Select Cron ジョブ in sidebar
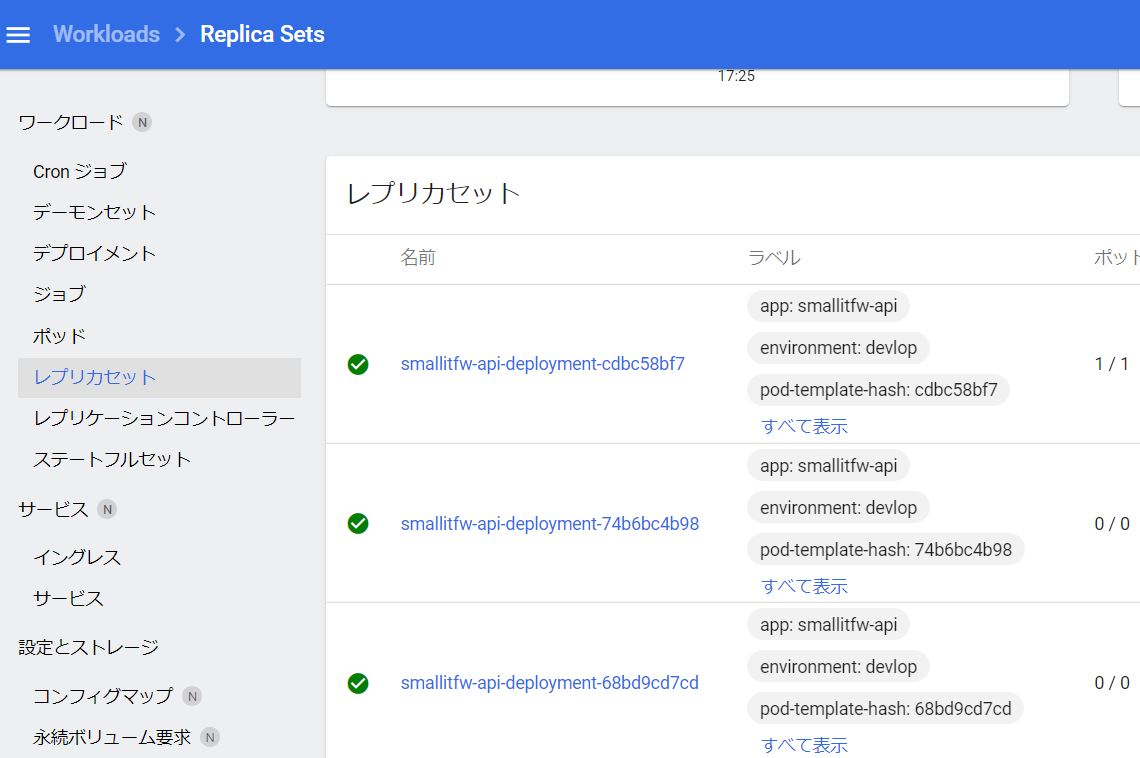 coord(80,171)
